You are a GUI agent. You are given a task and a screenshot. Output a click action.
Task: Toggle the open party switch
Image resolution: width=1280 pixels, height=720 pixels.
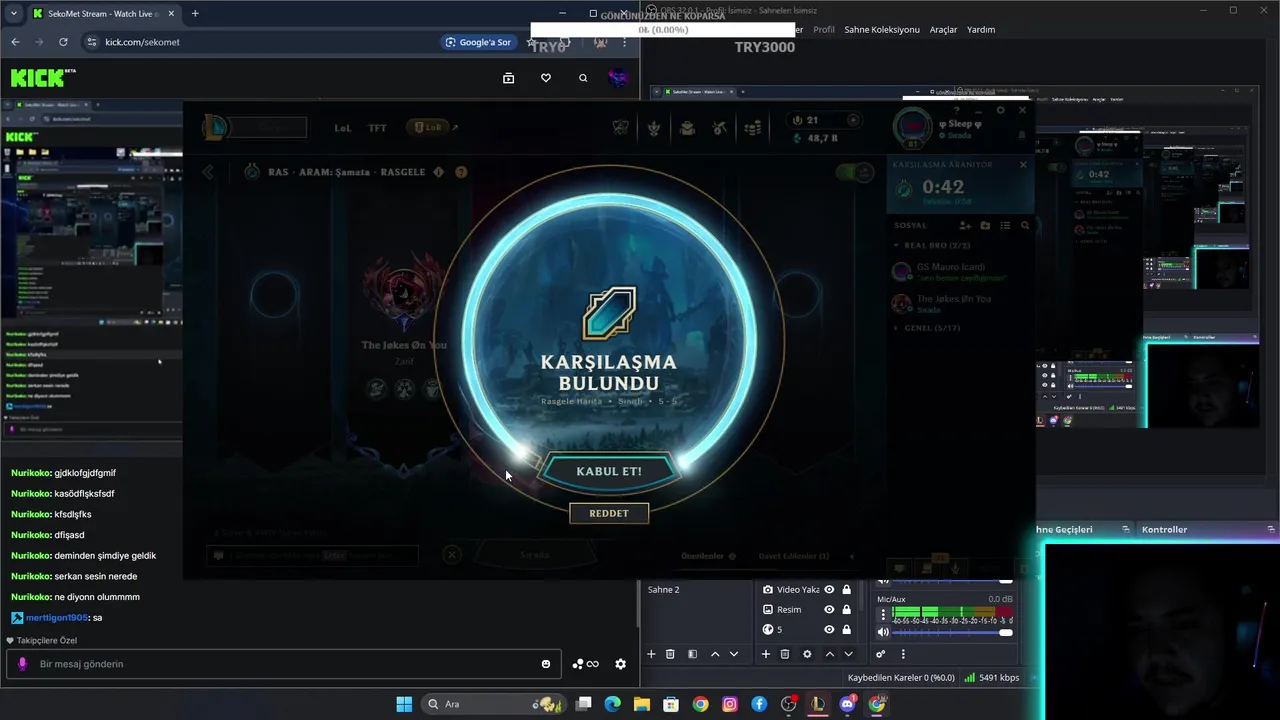pos(855,172)
